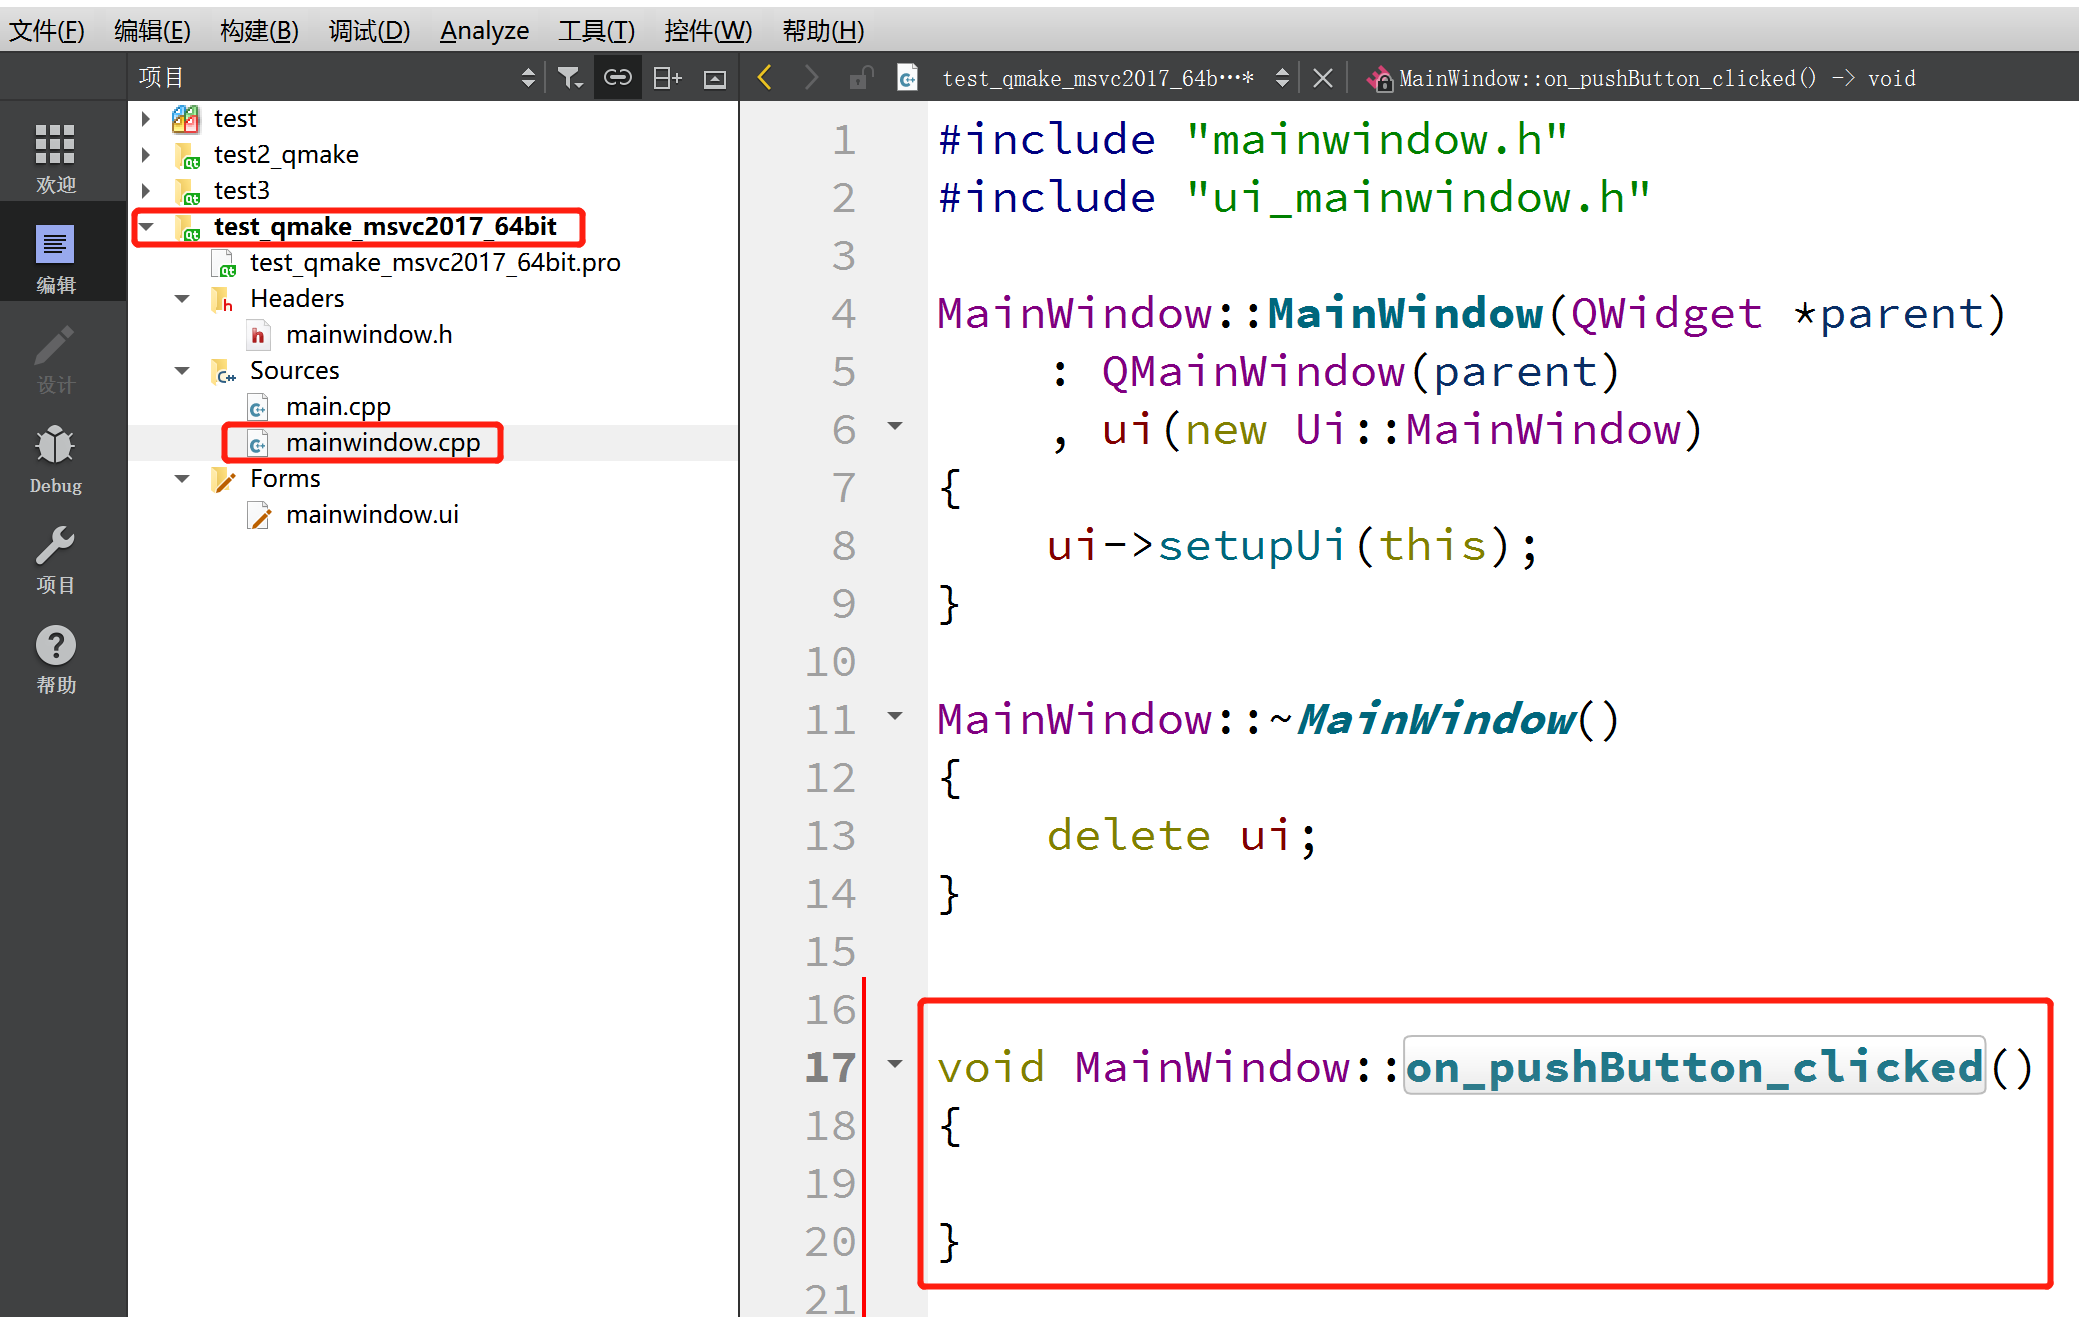Collapse the test_qmake_msvc2017_64bit project node
Screen dimensions: 2079x1317
147,227
